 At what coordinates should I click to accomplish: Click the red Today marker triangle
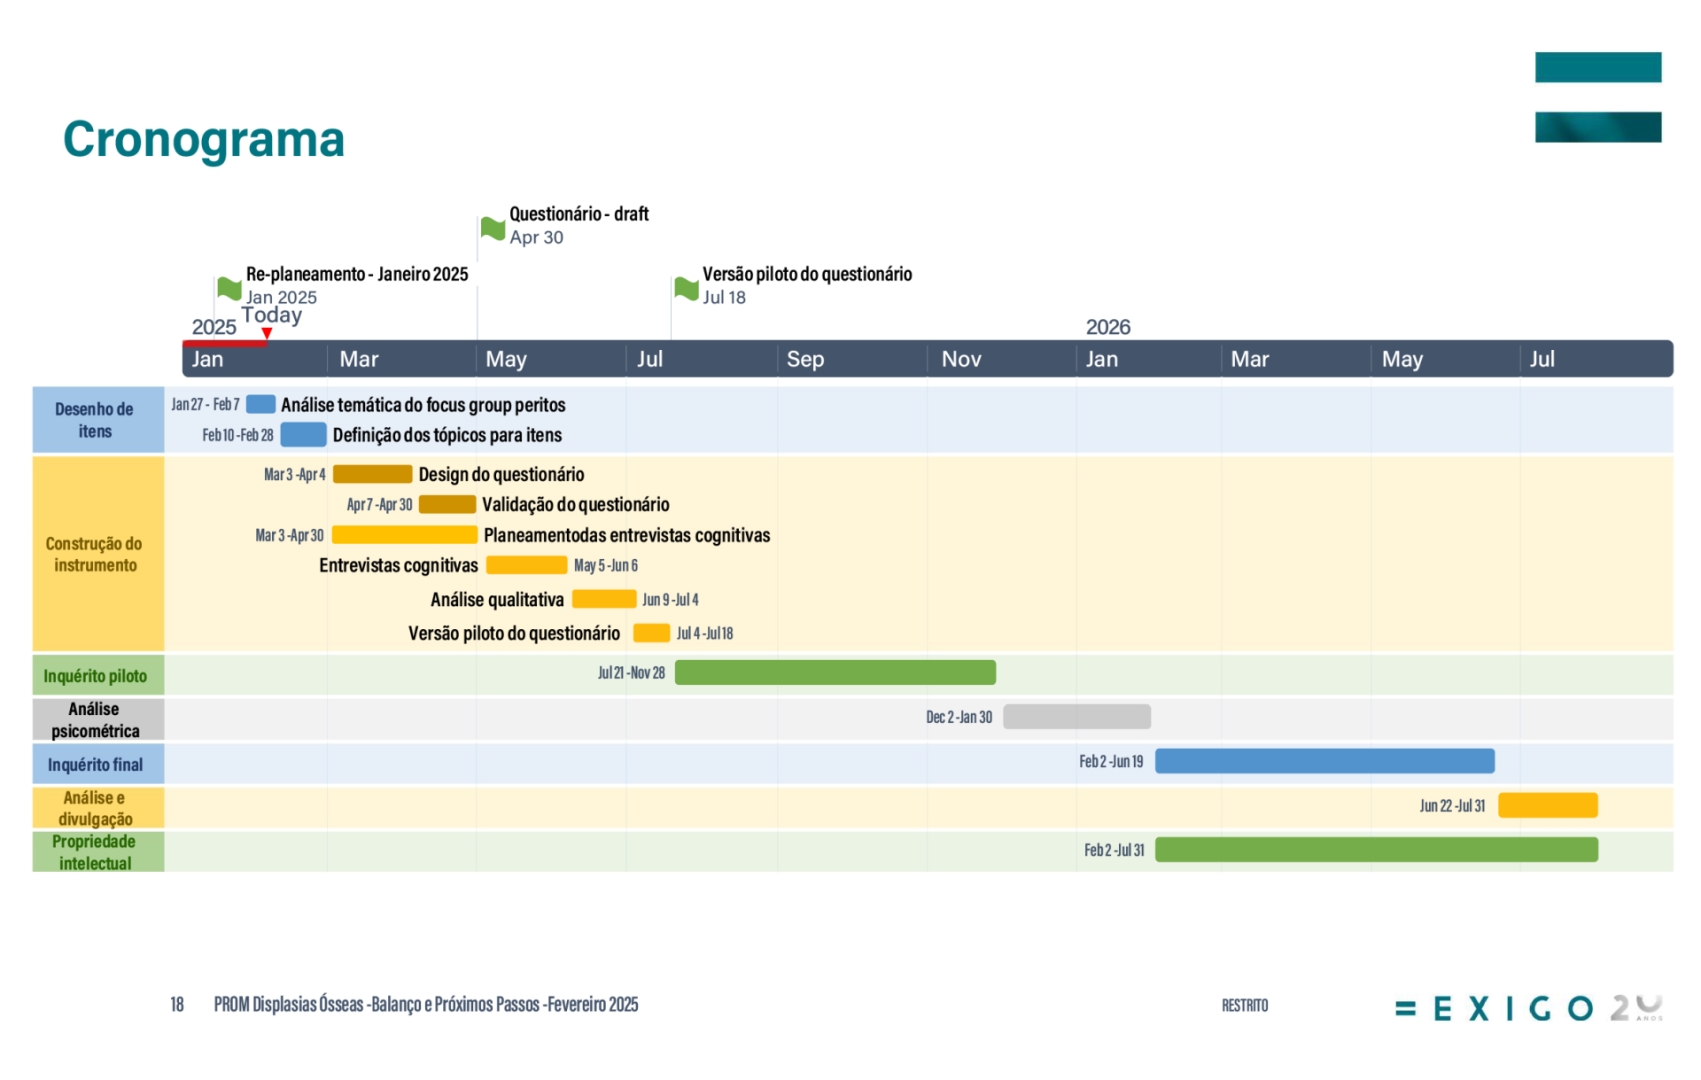[267, 333]
